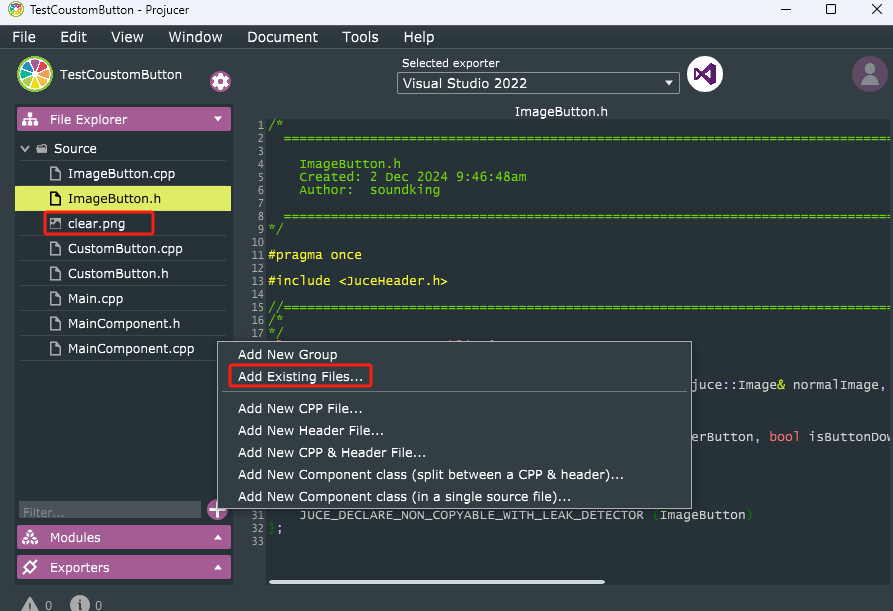The height and width of the screenshot is (611, 893).
Task: Click the #include <JuceHeader.h> line
Action: click(358, 281)
